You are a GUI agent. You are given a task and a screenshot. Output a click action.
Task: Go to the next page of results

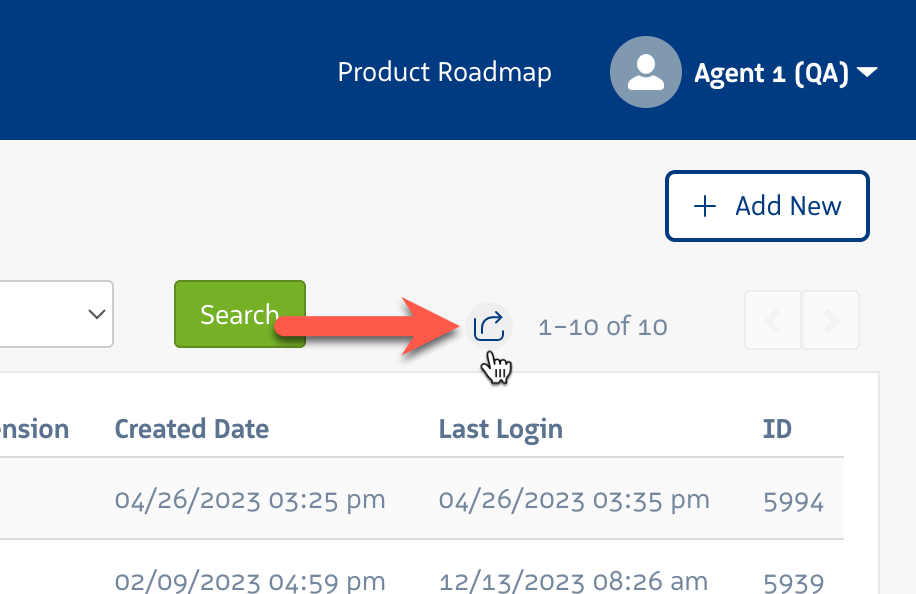[831, 320]
